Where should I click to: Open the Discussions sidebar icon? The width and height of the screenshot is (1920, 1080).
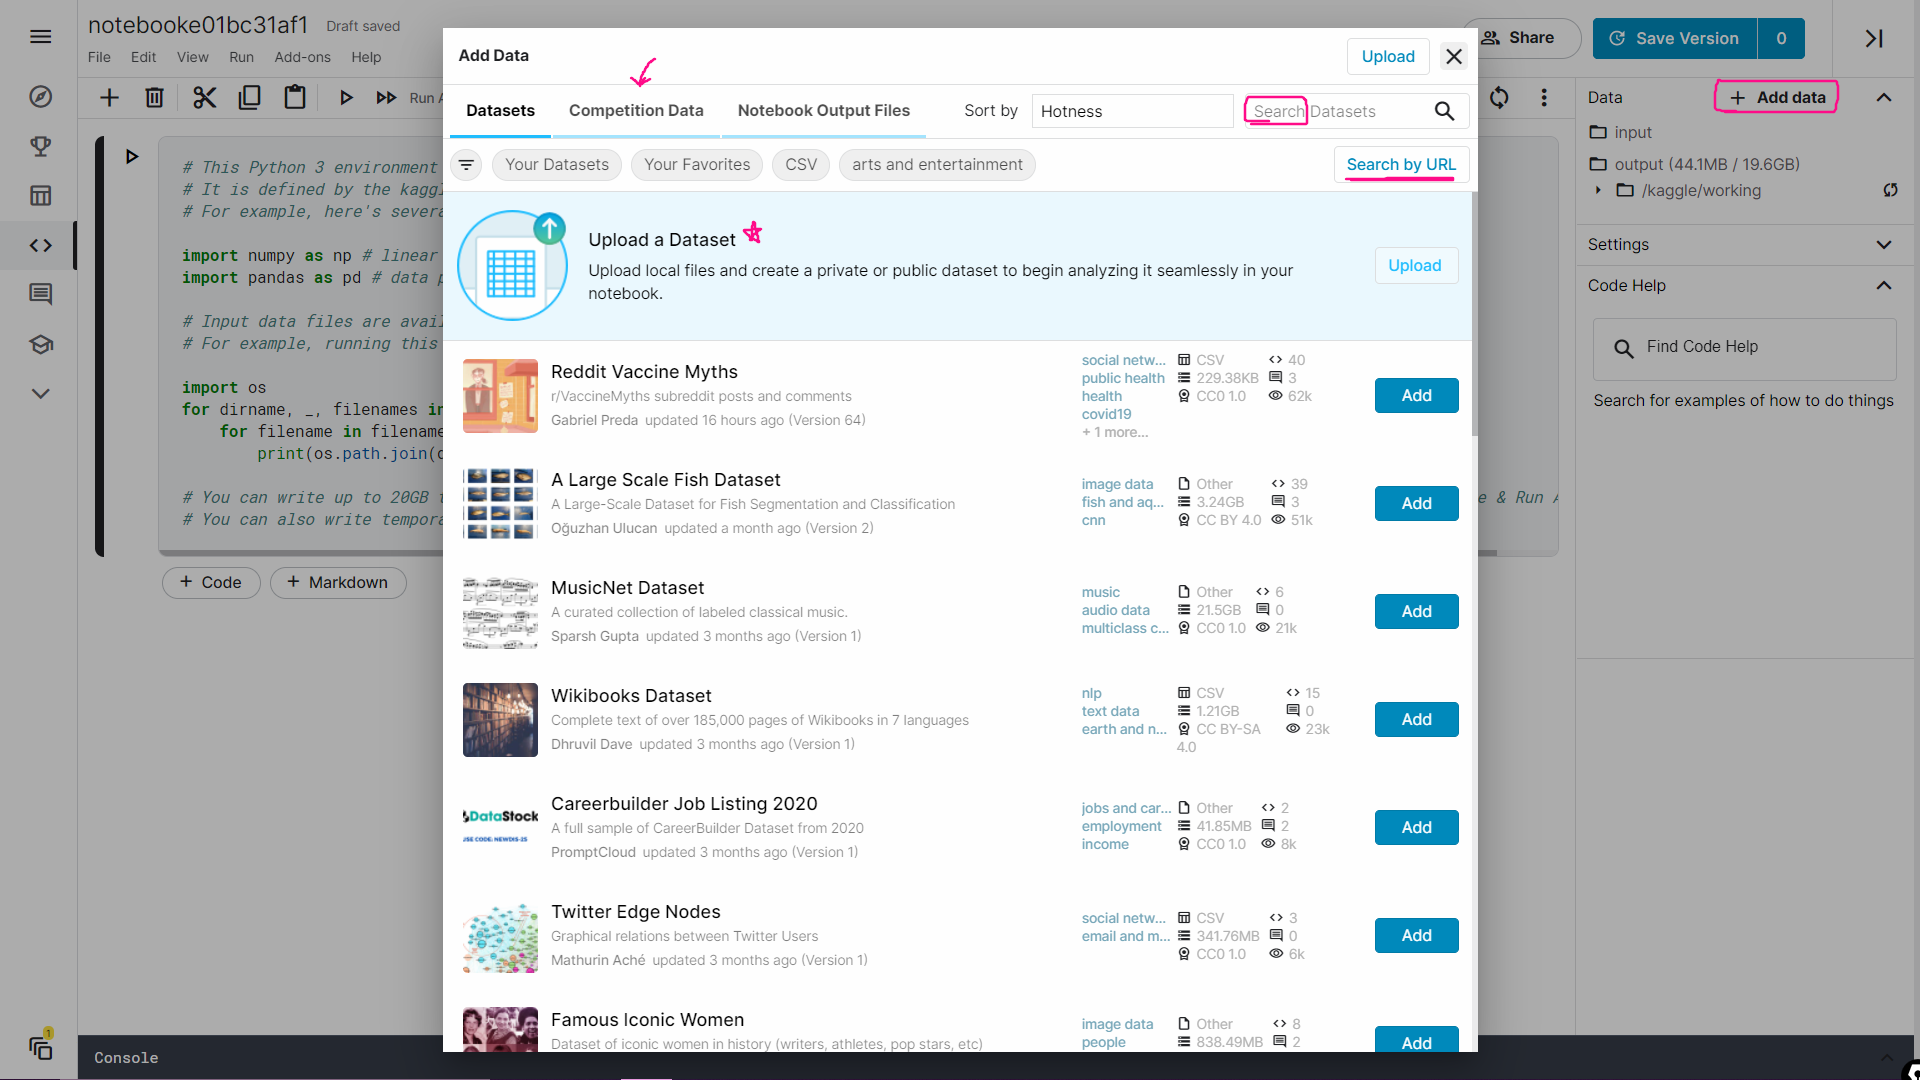coord(40,294)
